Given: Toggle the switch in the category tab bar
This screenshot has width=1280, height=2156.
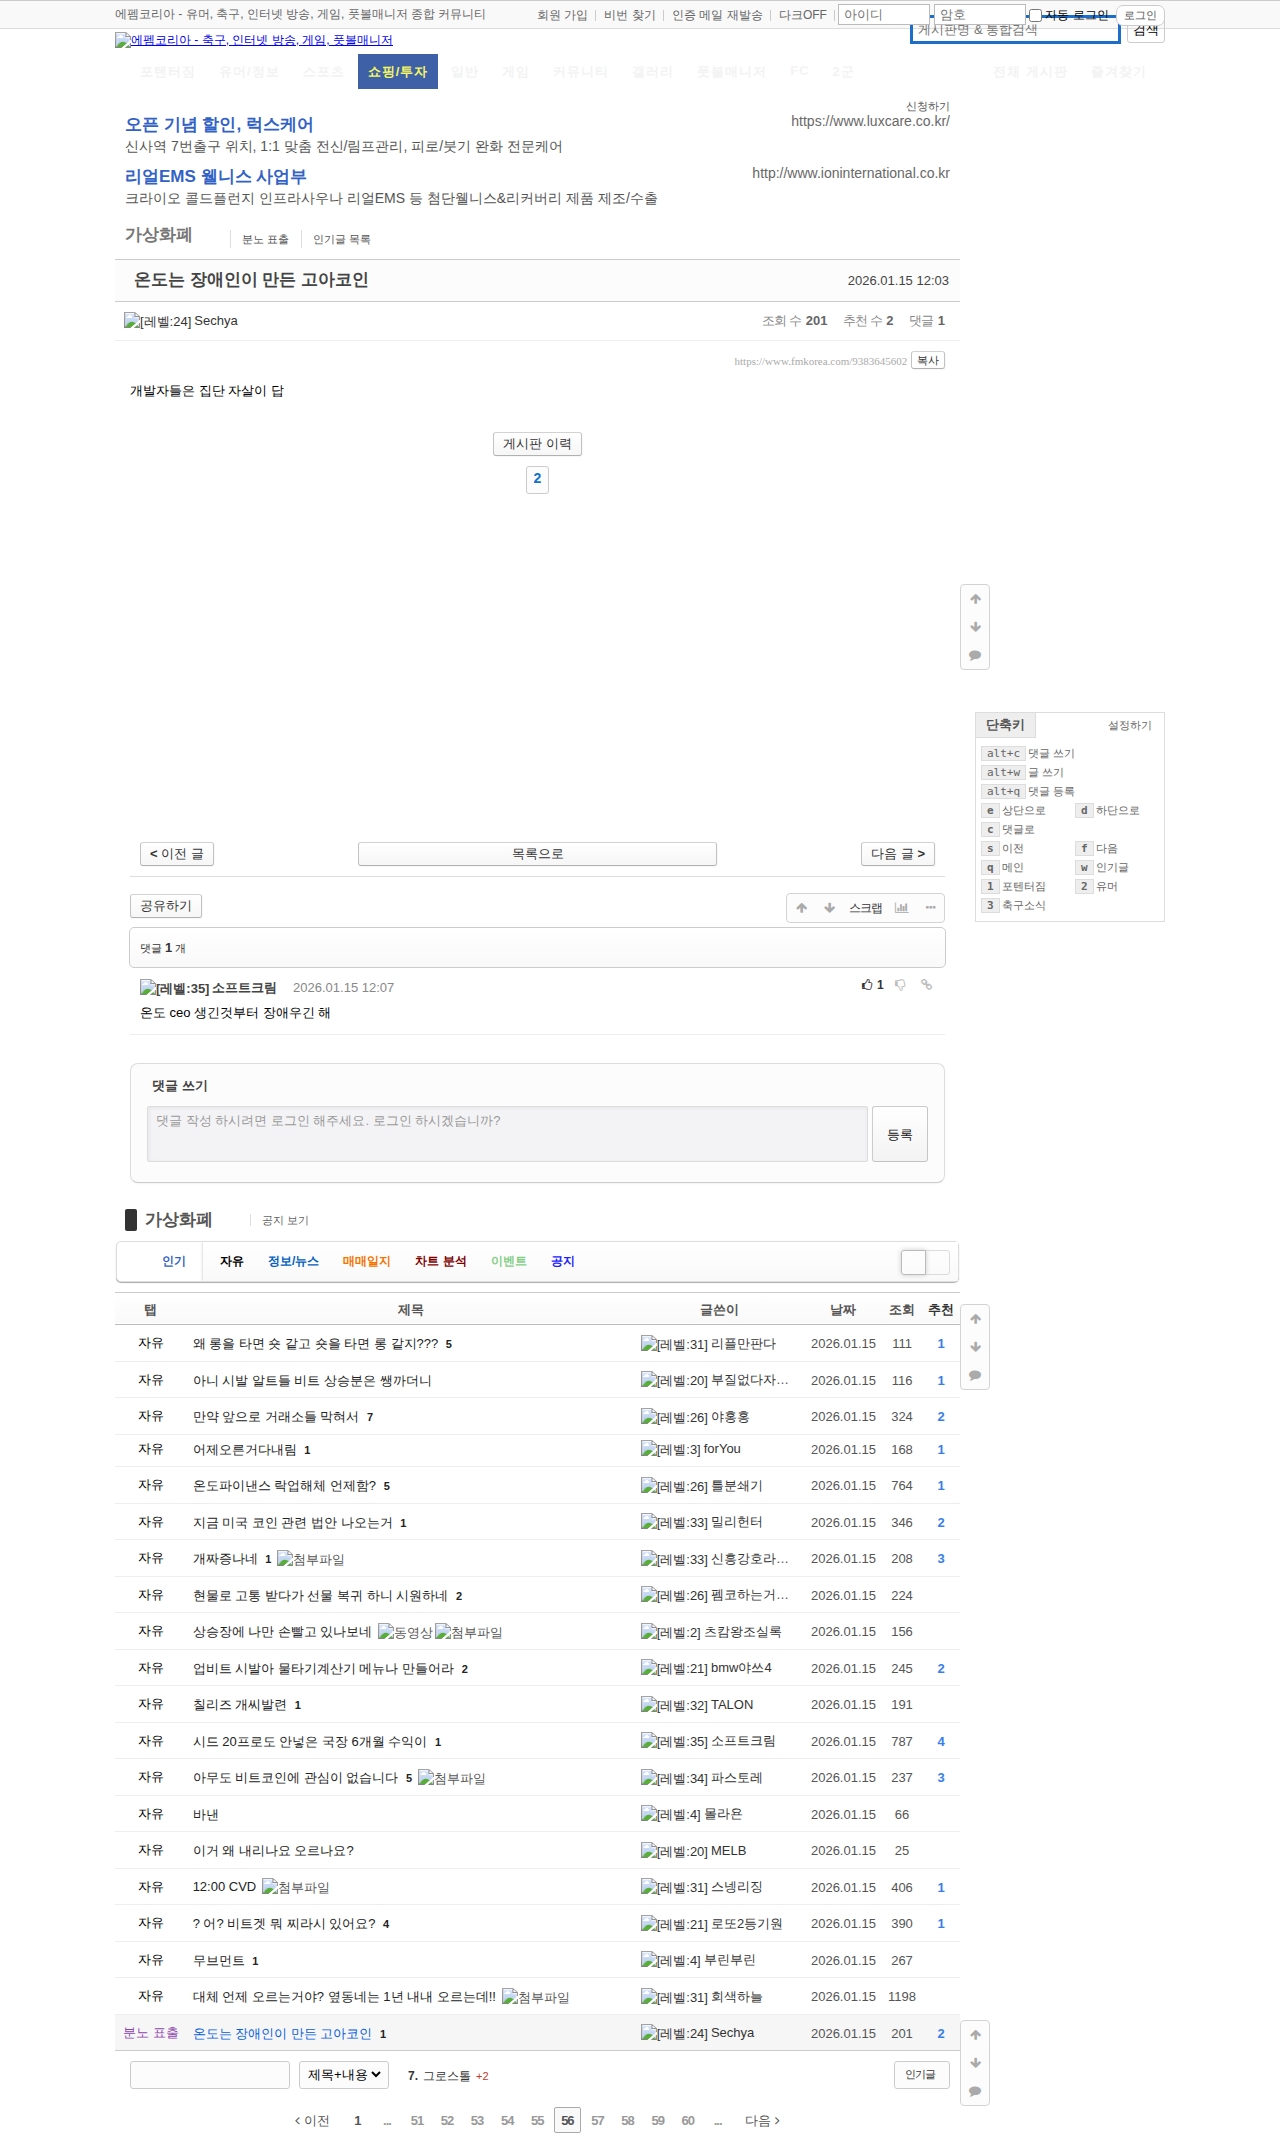Looking at the screenshot, I should click(x=925, y=1262).
